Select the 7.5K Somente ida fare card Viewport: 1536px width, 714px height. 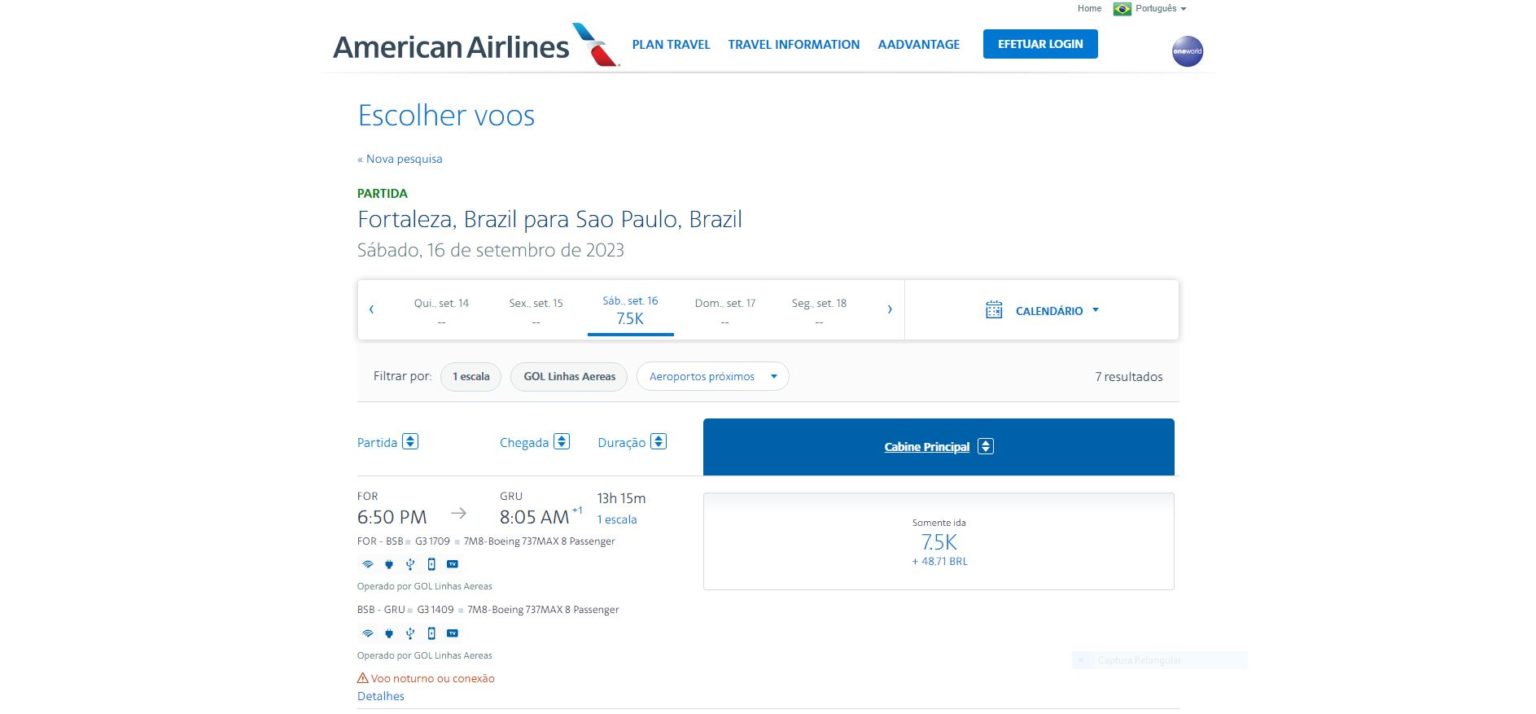coord(938,540)
